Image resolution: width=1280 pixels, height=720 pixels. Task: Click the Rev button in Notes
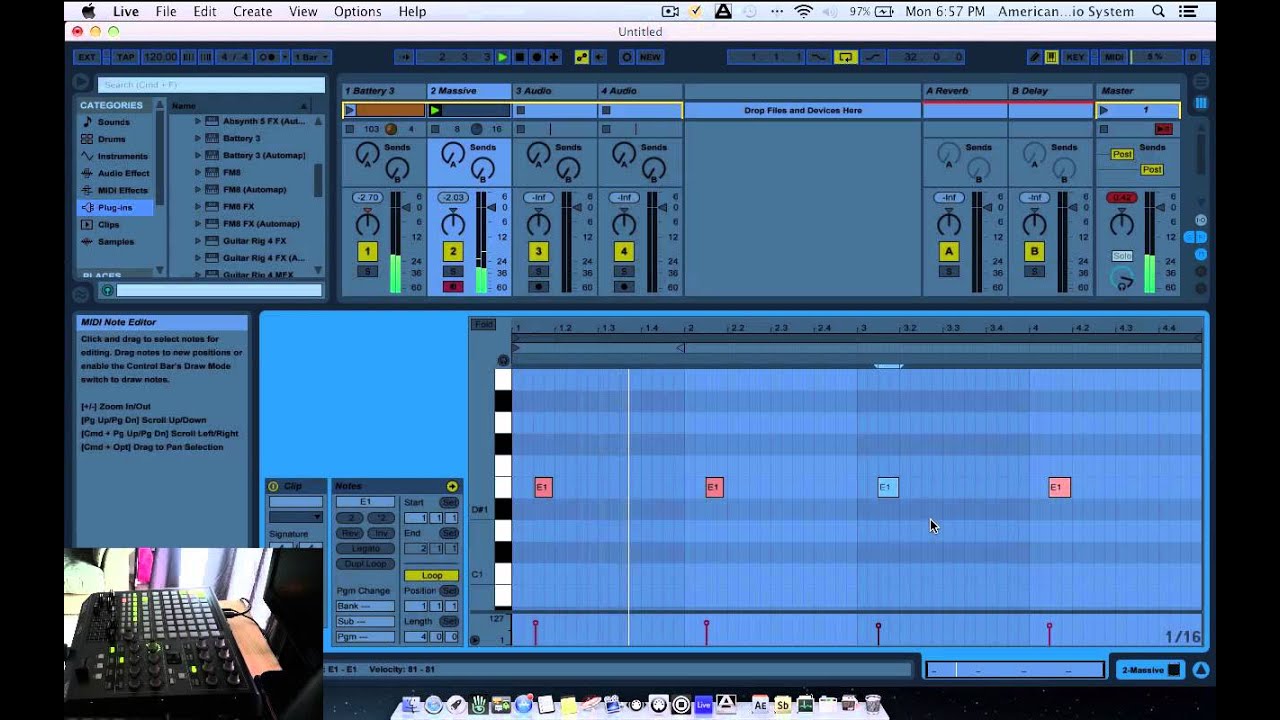[350, 533]
